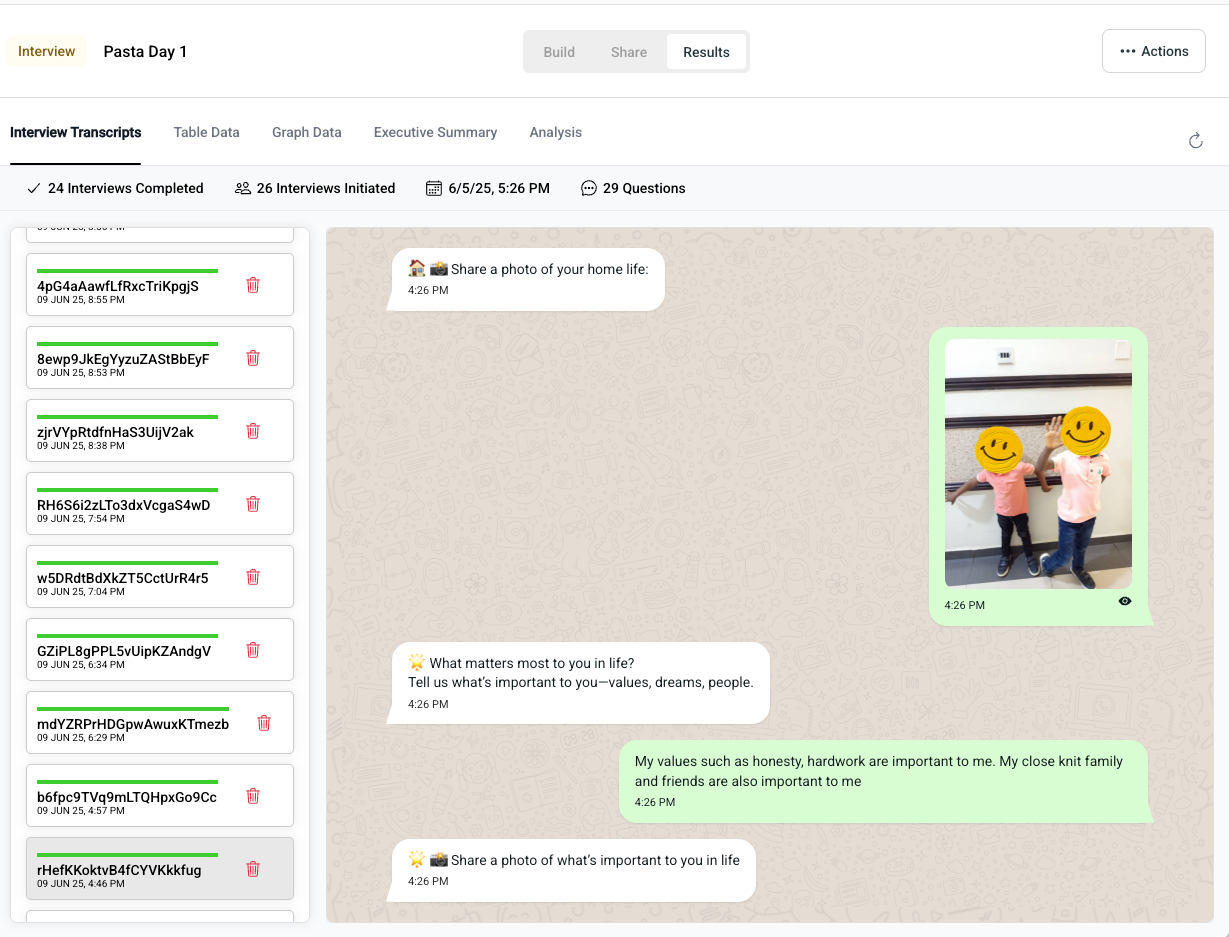Open the shared home life photo

(1038, 463)
